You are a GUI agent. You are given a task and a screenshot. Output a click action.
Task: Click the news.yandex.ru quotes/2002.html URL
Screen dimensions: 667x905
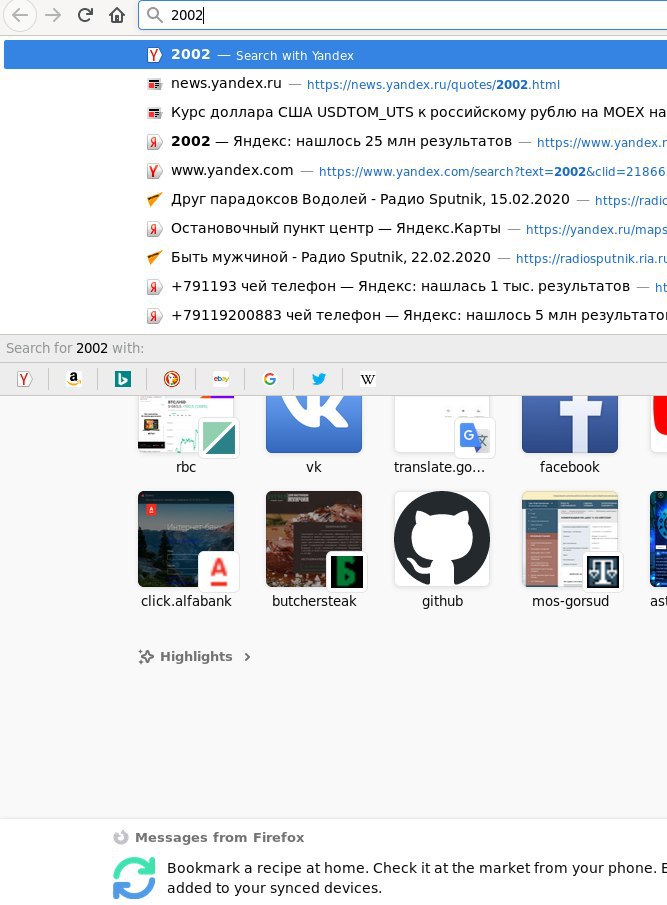[x=433, y=85]
